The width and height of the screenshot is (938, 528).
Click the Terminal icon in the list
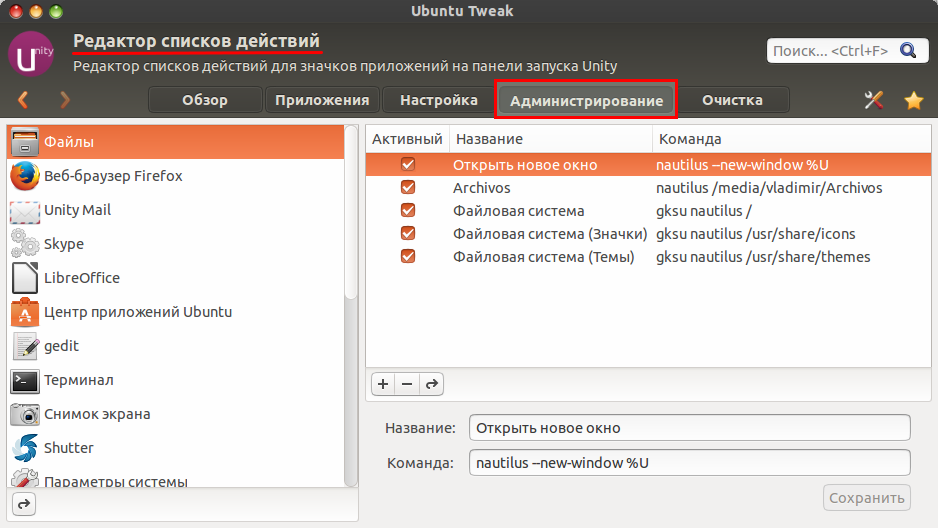[x=25, y=380]
